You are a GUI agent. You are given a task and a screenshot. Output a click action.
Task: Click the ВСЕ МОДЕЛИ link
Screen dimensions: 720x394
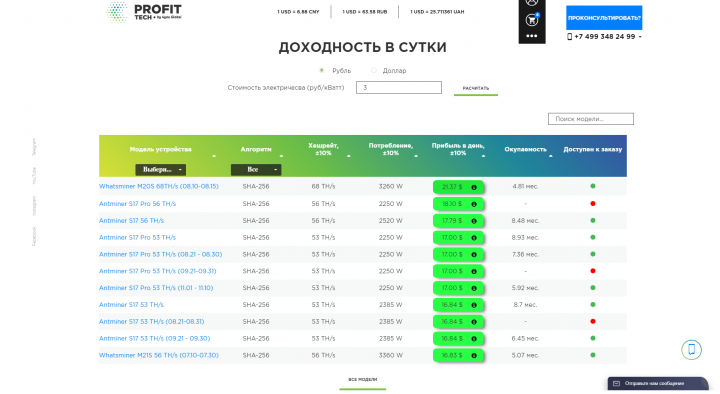[x=362, y=380]
